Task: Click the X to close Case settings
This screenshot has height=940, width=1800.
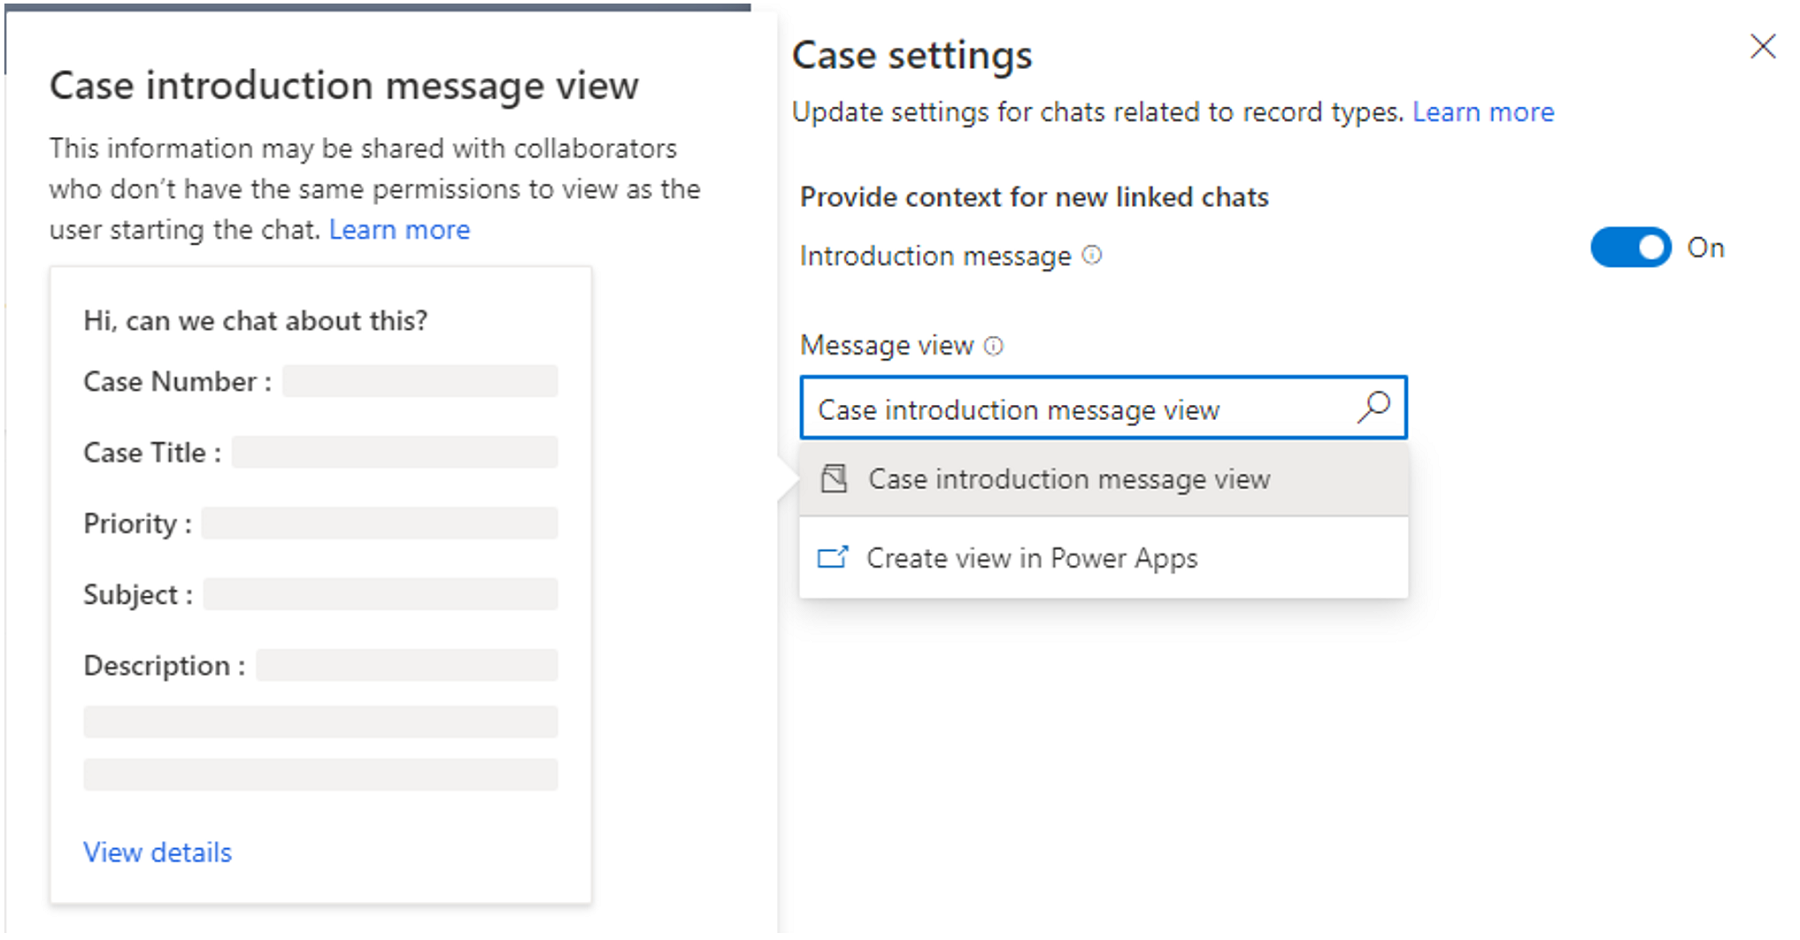Action: pyautogui.click(x=1762, y=46)
